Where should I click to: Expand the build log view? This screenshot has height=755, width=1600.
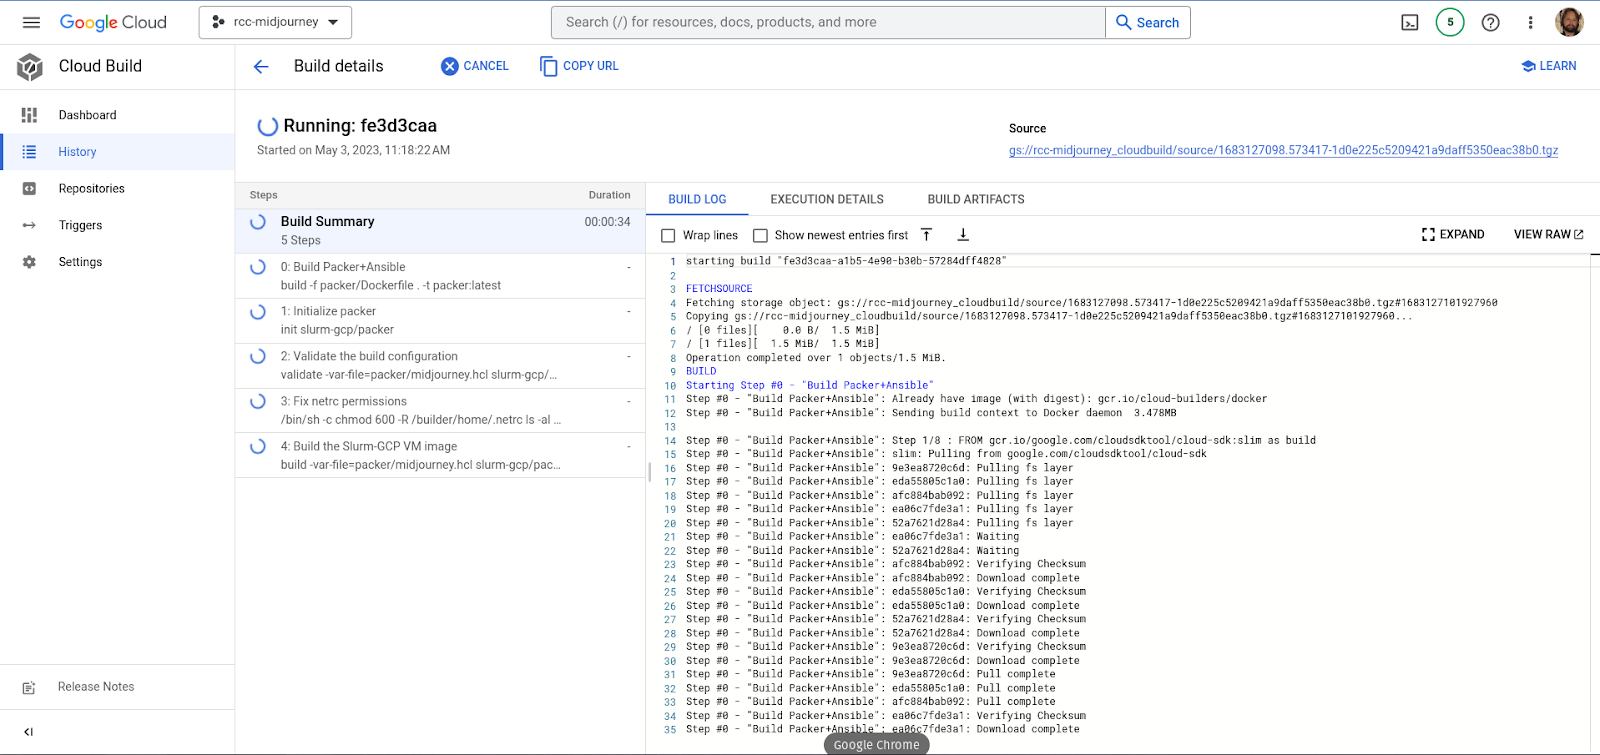(x=1453, y=235)
